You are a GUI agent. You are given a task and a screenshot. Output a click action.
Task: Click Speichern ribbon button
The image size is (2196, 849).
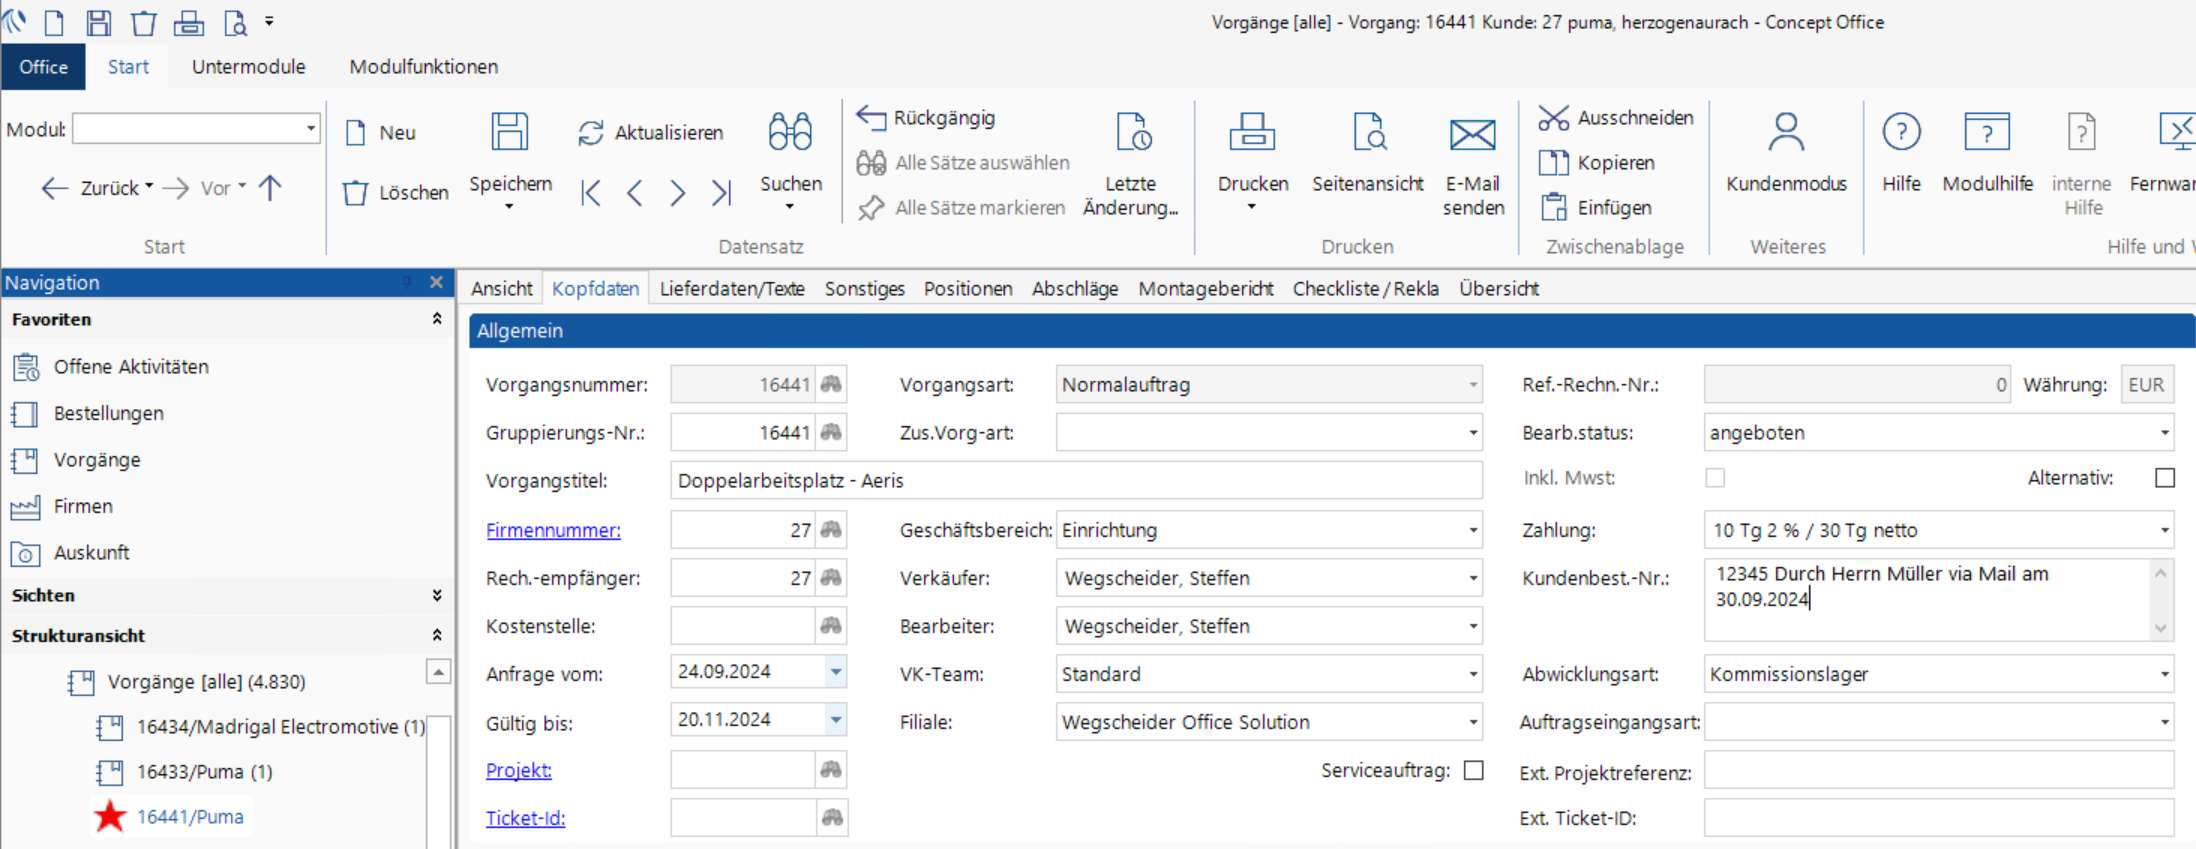coord(510,158)
